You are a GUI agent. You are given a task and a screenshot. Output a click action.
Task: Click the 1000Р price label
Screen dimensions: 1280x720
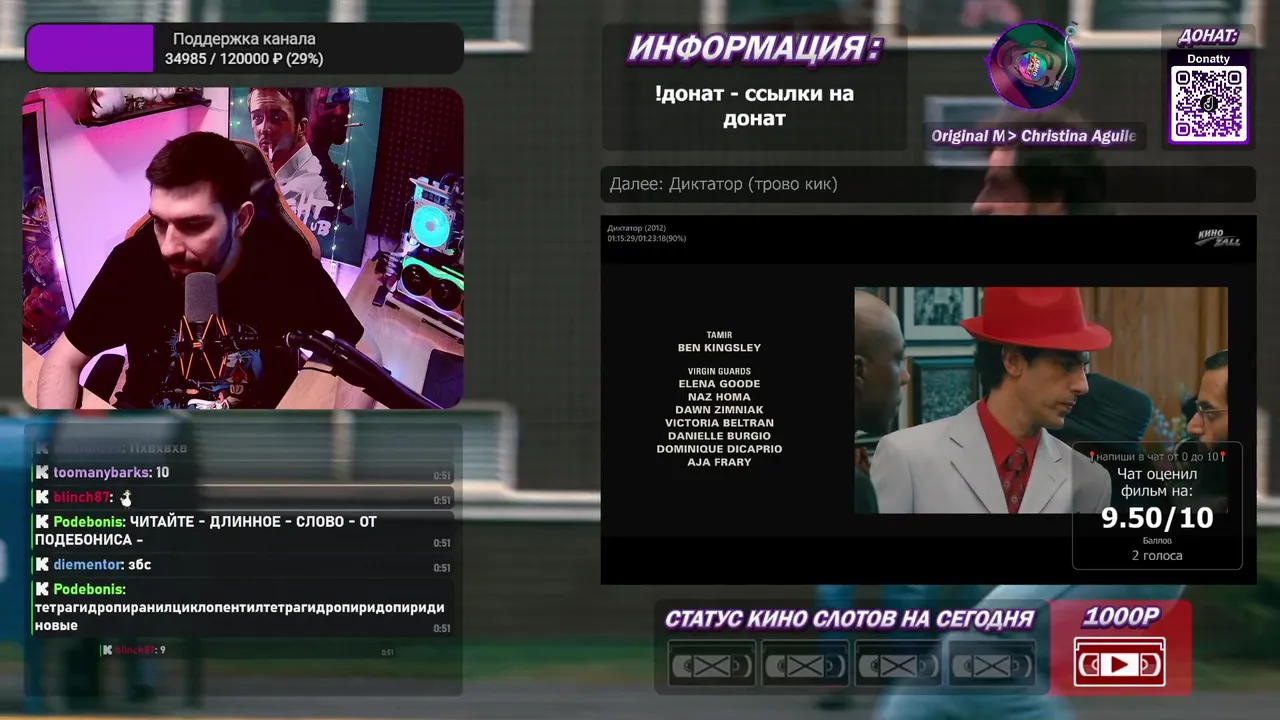point(1121,616)
